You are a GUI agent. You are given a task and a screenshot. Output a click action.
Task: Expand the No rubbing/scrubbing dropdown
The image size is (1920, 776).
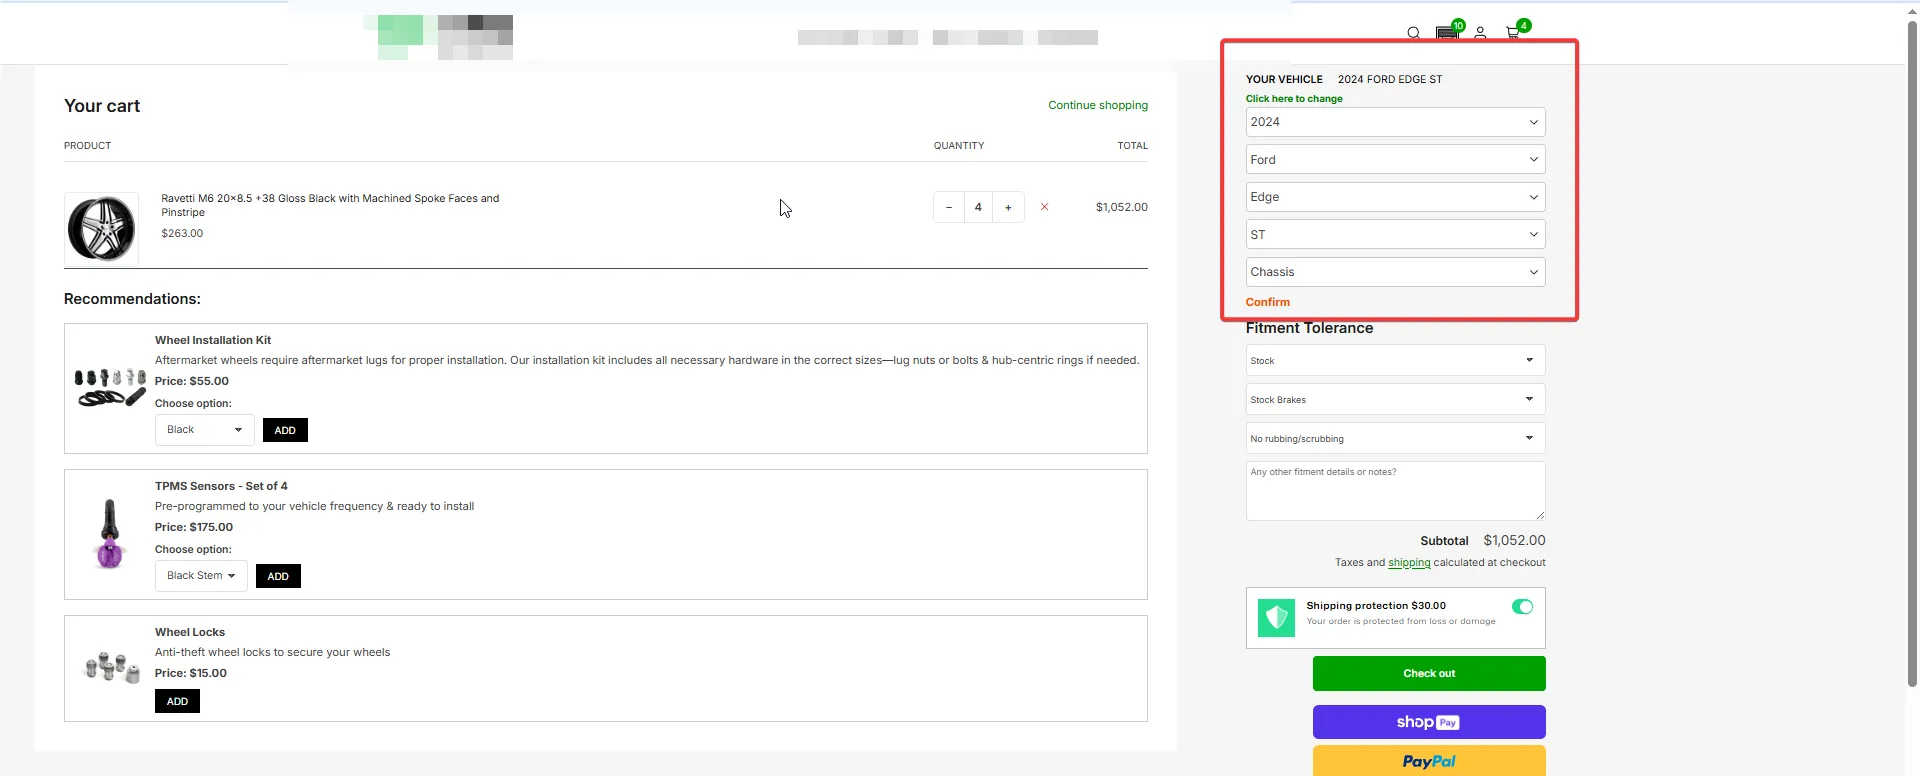pyautogui.click(x=1395, y=439)
